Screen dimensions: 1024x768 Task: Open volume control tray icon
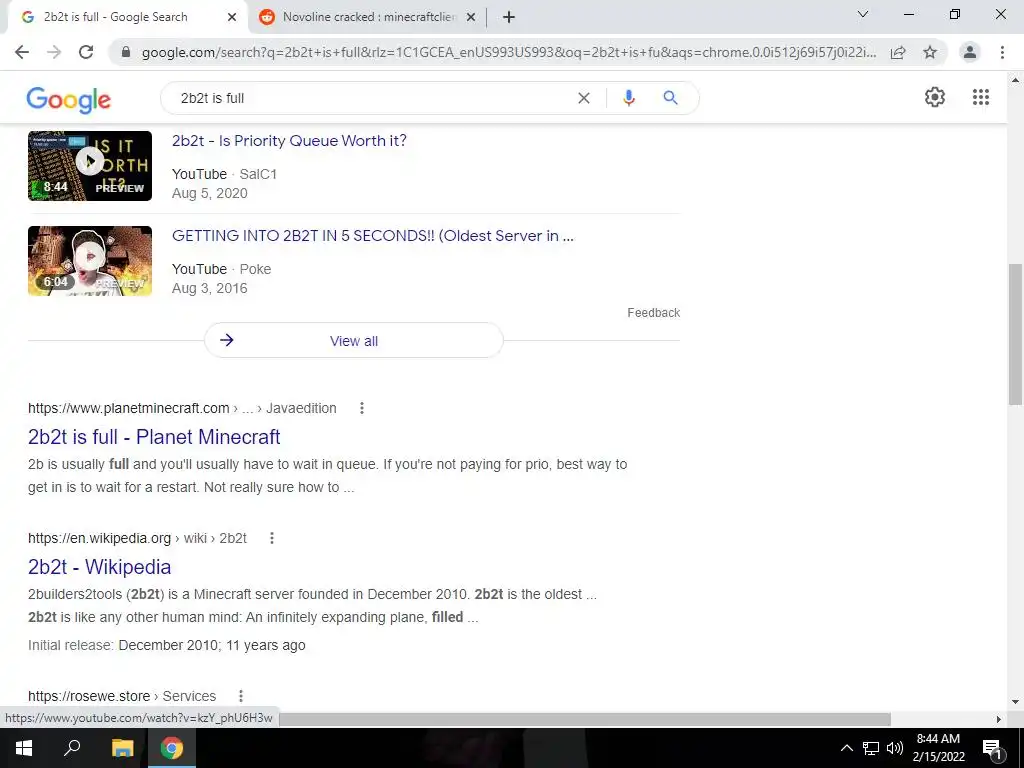click(x=895, y=748)
